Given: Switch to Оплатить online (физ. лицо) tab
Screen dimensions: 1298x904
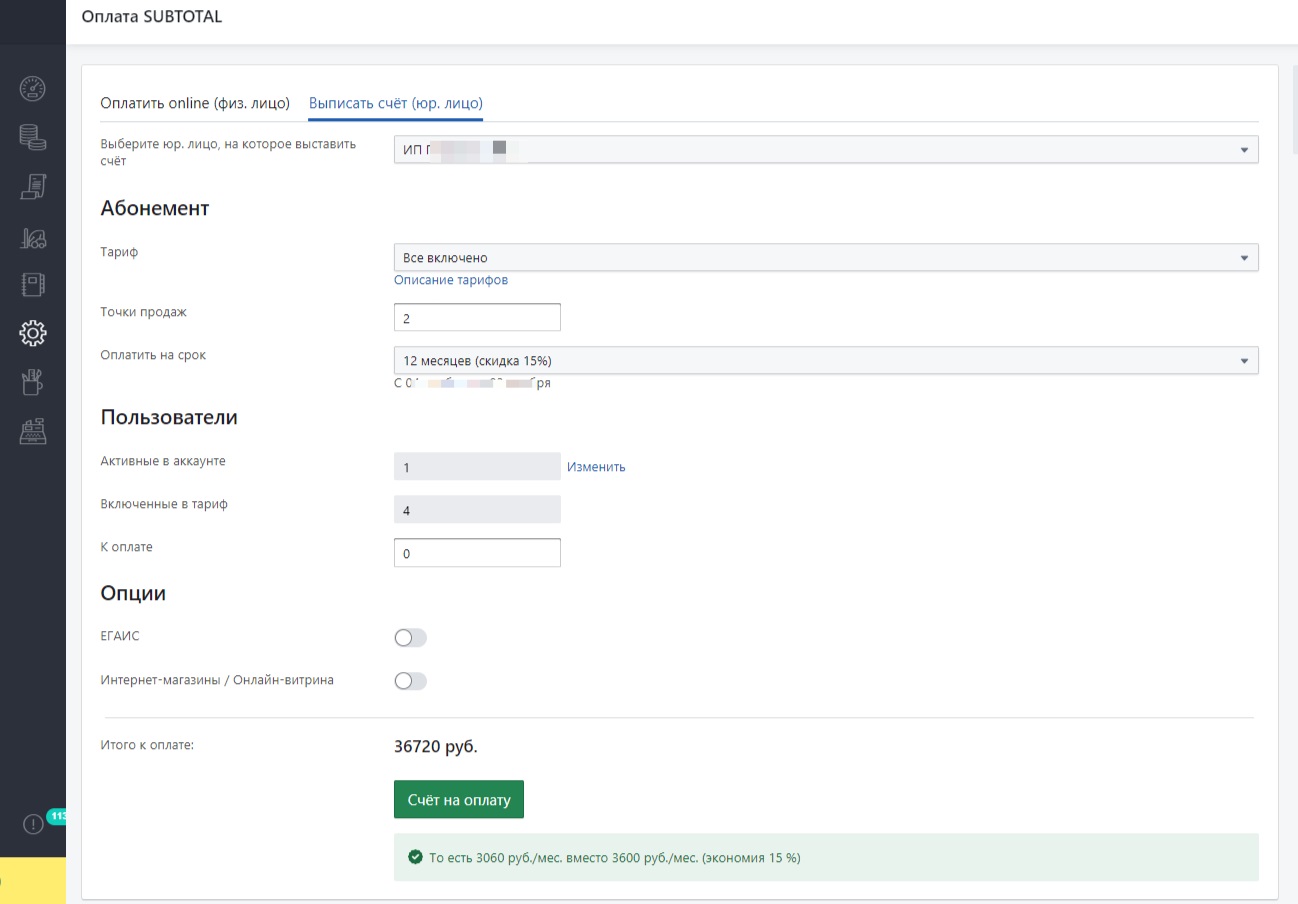Looking at the screenshot, I should [195, 103].
